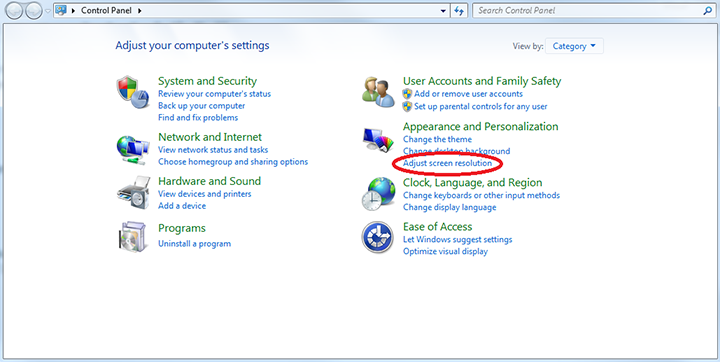Image resolution: width=720 pixels, height=362 pixels.
Task: Open the User Accounts people icon
Action: coord(378,92)
